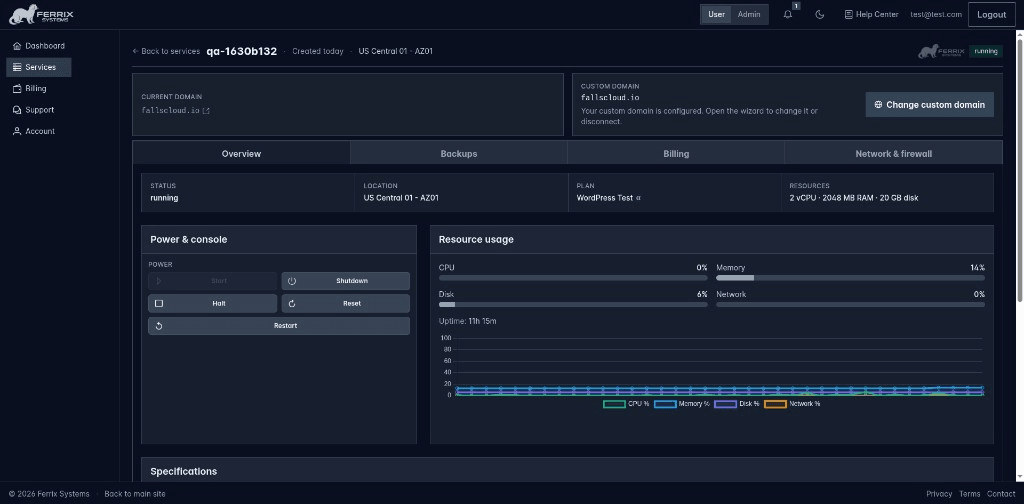1024x504 pixels.
Task: Click the Specifications section heading
Action: point(184,471)
